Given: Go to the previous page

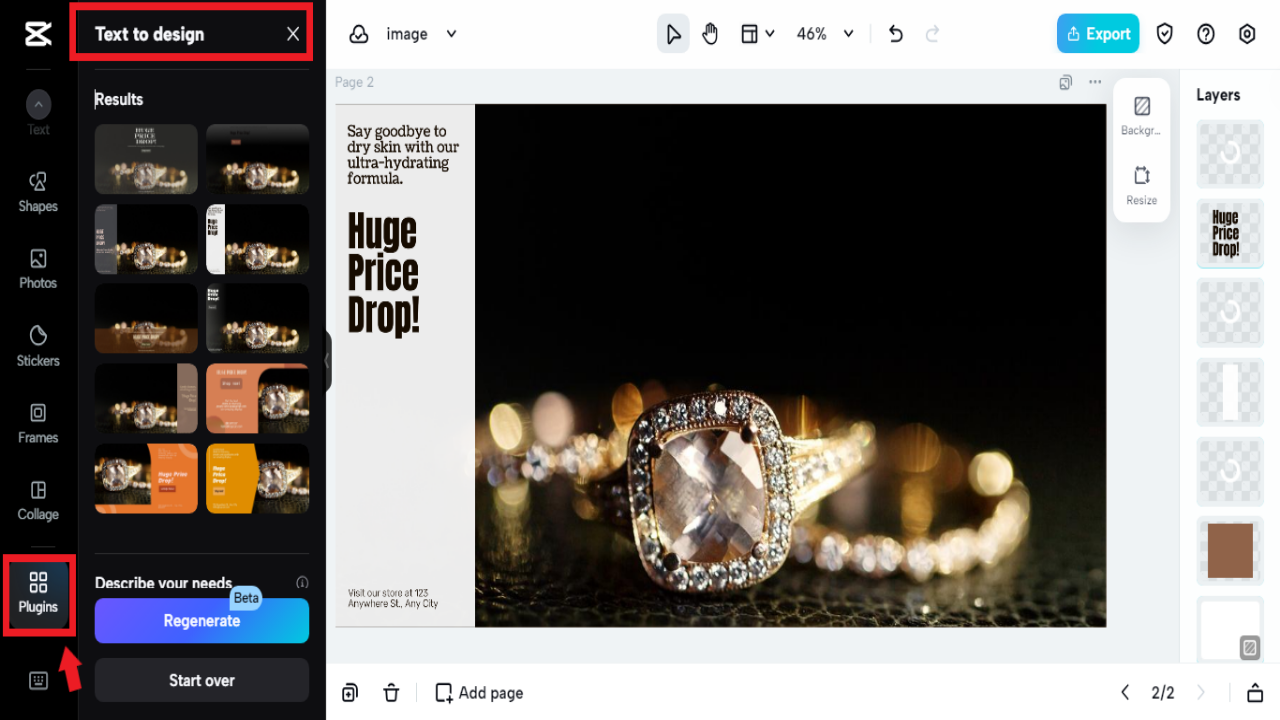Looking at the screenshot, I should [1125, 693].
